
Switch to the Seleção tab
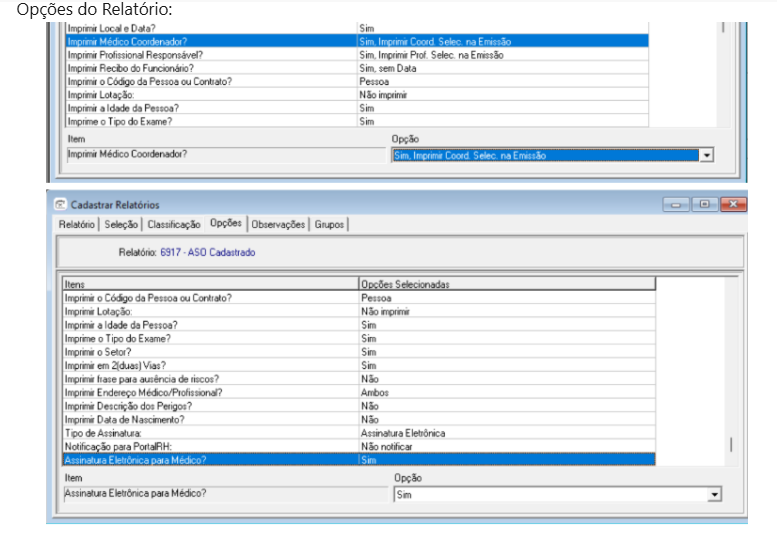tap(122, 225)
